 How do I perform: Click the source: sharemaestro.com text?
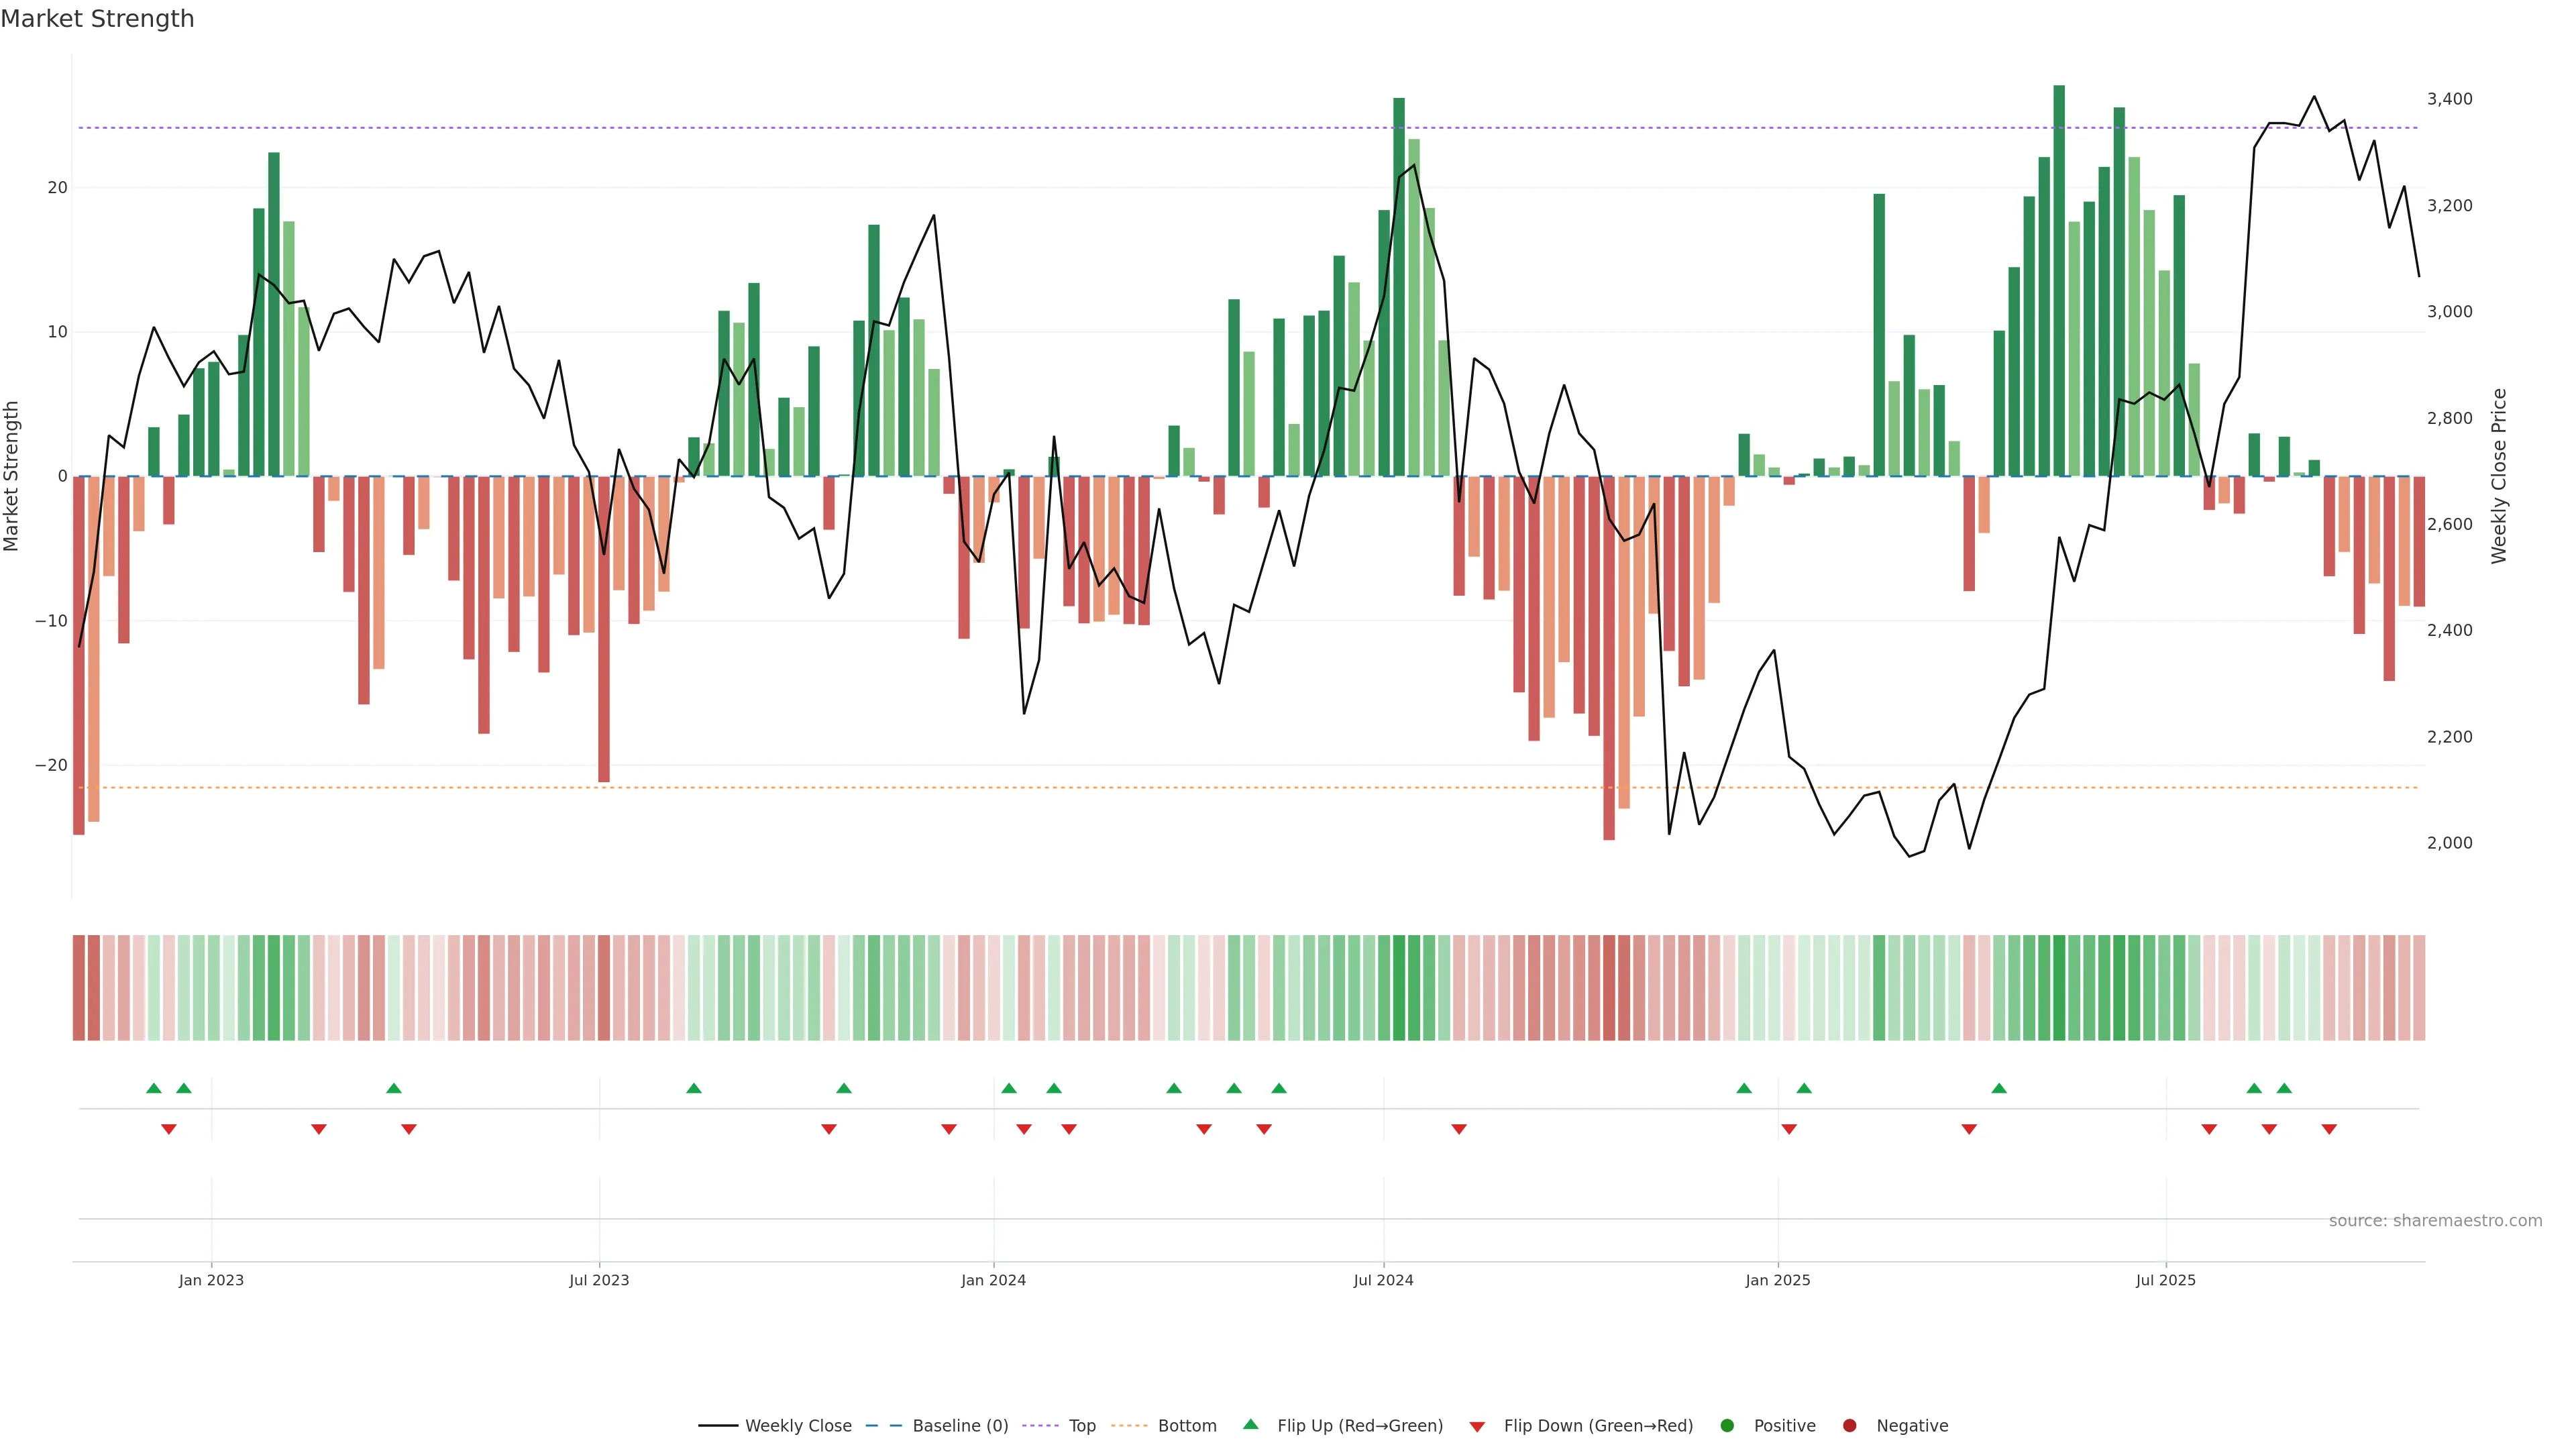click(x=2435, y=1220)
